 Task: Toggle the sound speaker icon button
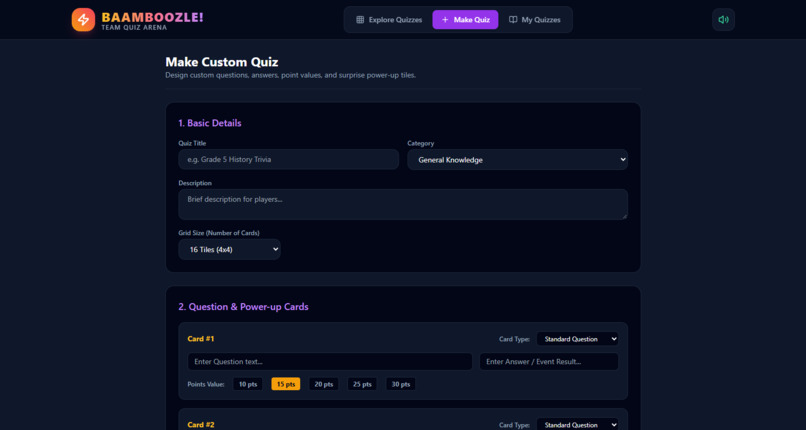coord(723,20)
